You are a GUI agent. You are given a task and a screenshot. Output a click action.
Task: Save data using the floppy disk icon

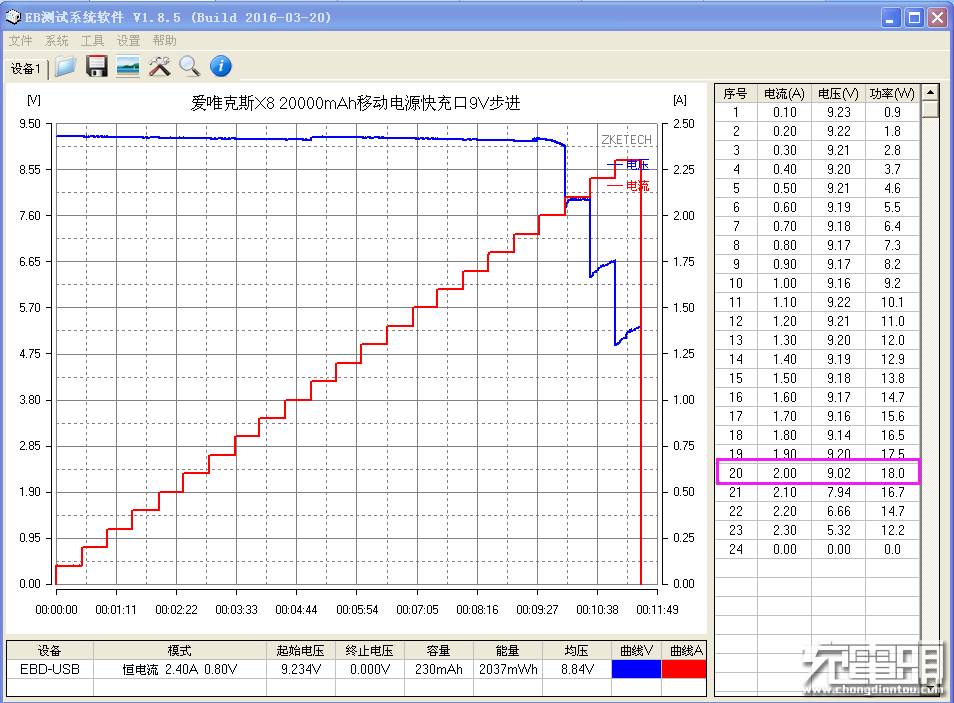tap(97, 66)
